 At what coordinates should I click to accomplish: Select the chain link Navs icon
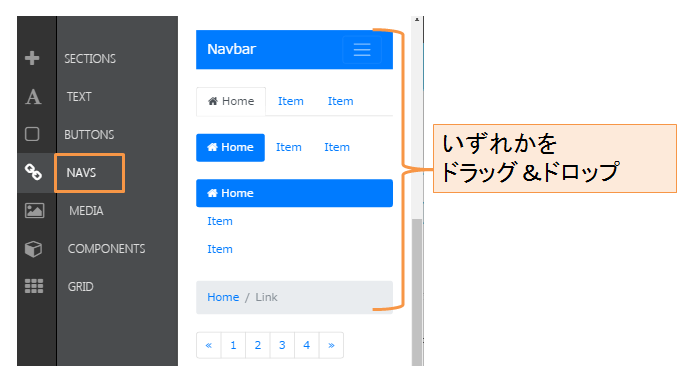click(x=33, y=172)
